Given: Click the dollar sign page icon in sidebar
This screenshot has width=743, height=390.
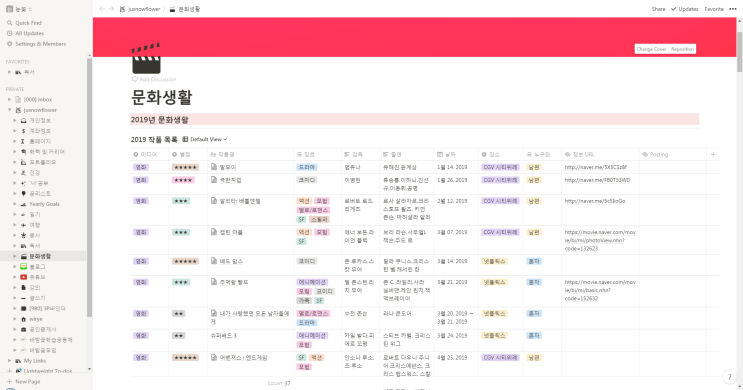Looking at the screenshot, I should 23,131.
